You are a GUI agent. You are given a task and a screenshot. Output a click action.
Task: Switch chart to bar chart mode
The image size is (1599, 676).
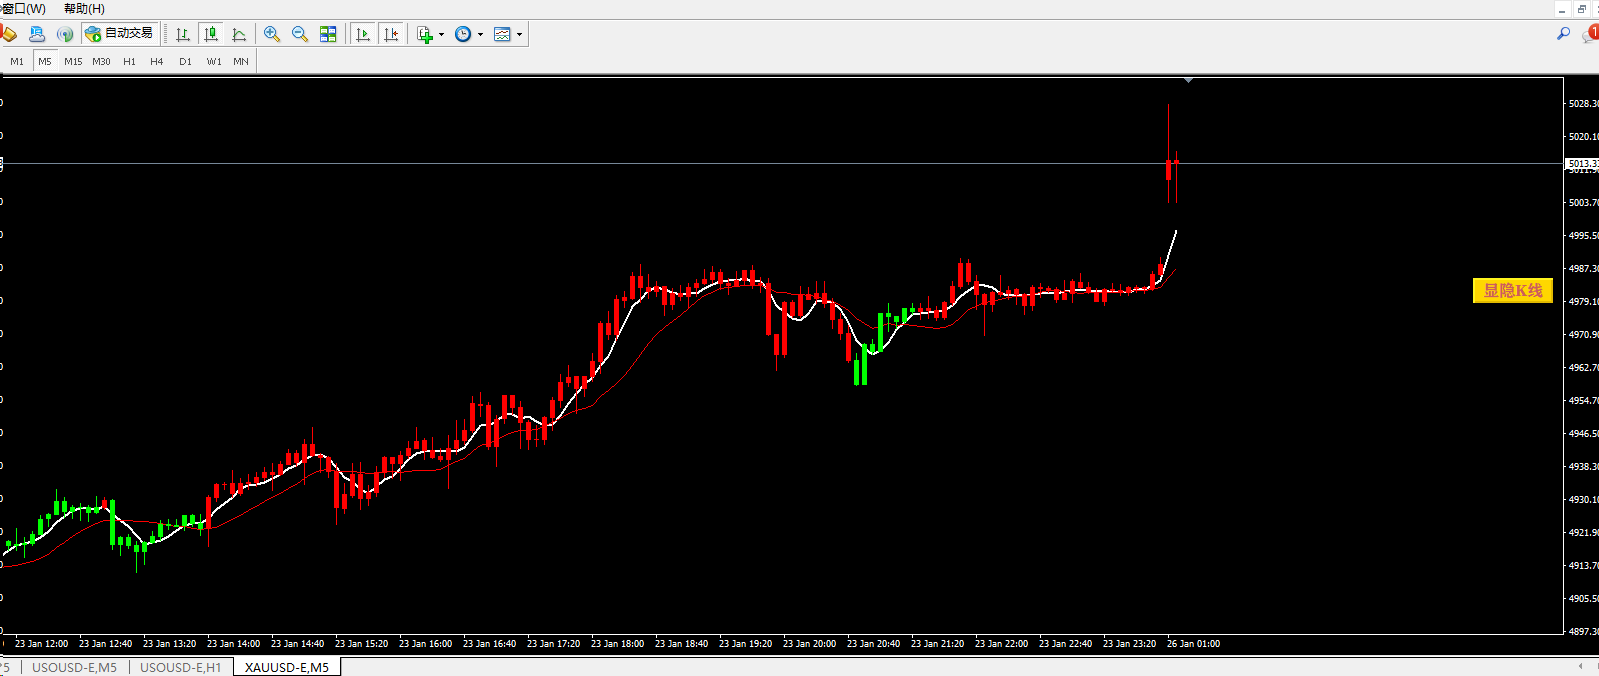(183, 34)
